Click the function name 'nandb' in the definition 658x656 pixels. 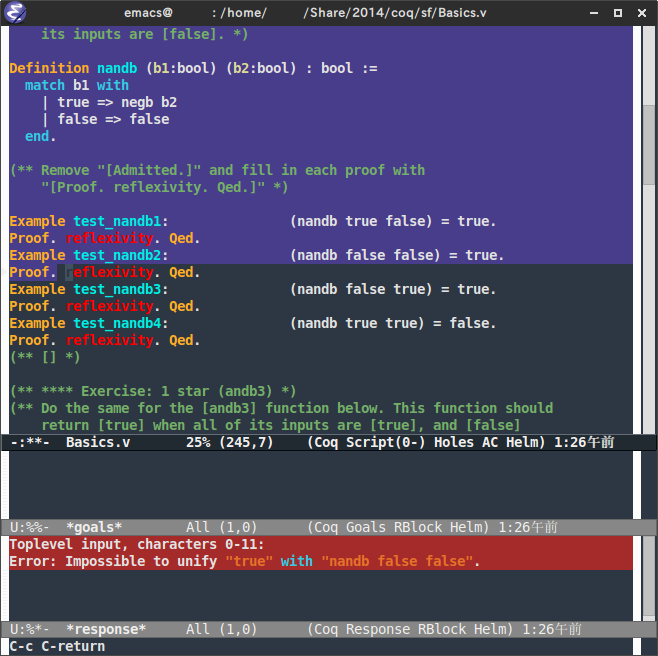(117, 68)
